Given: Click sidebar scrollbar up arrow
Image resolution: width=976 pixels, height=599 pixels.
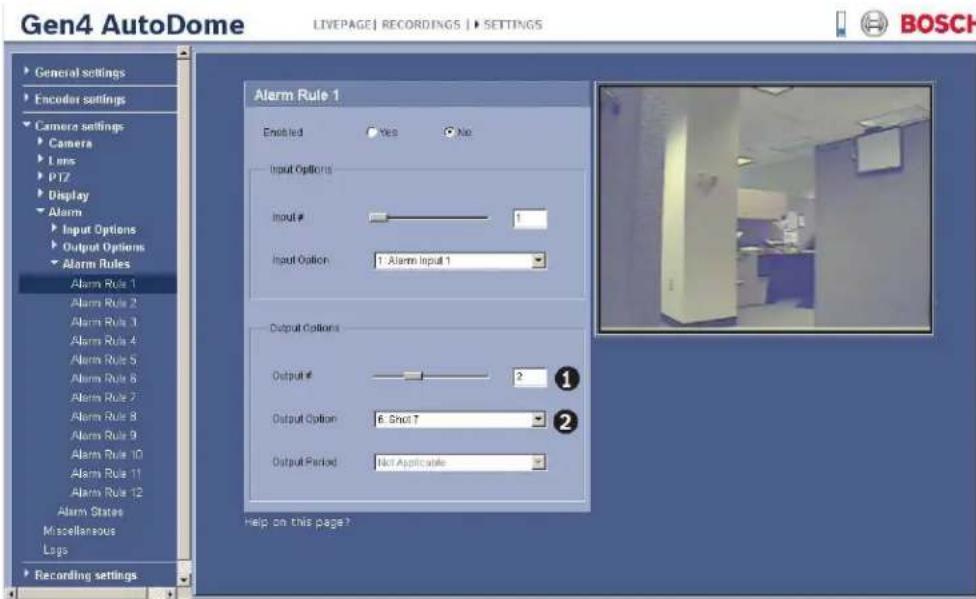Looking at the screenshot, I should point(184,52).
